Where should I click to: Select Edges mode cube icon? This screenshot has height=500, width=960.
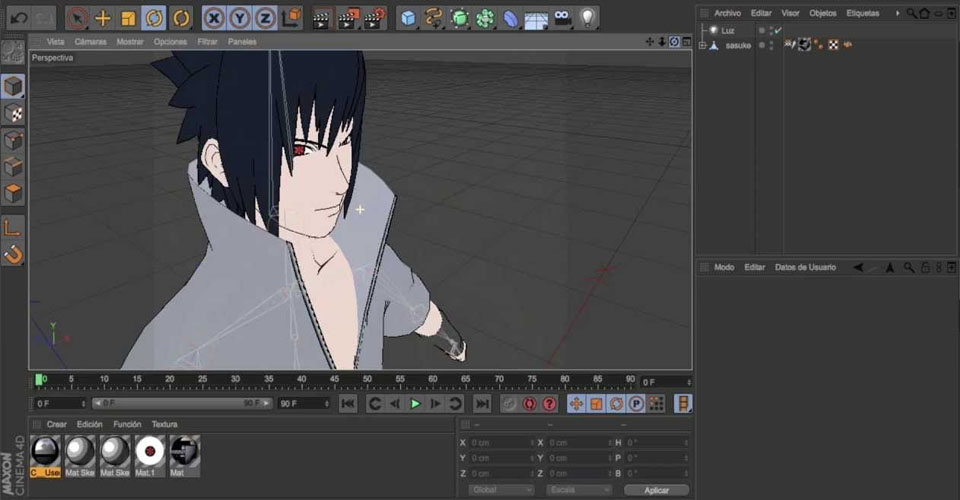(x=13, y=167)
